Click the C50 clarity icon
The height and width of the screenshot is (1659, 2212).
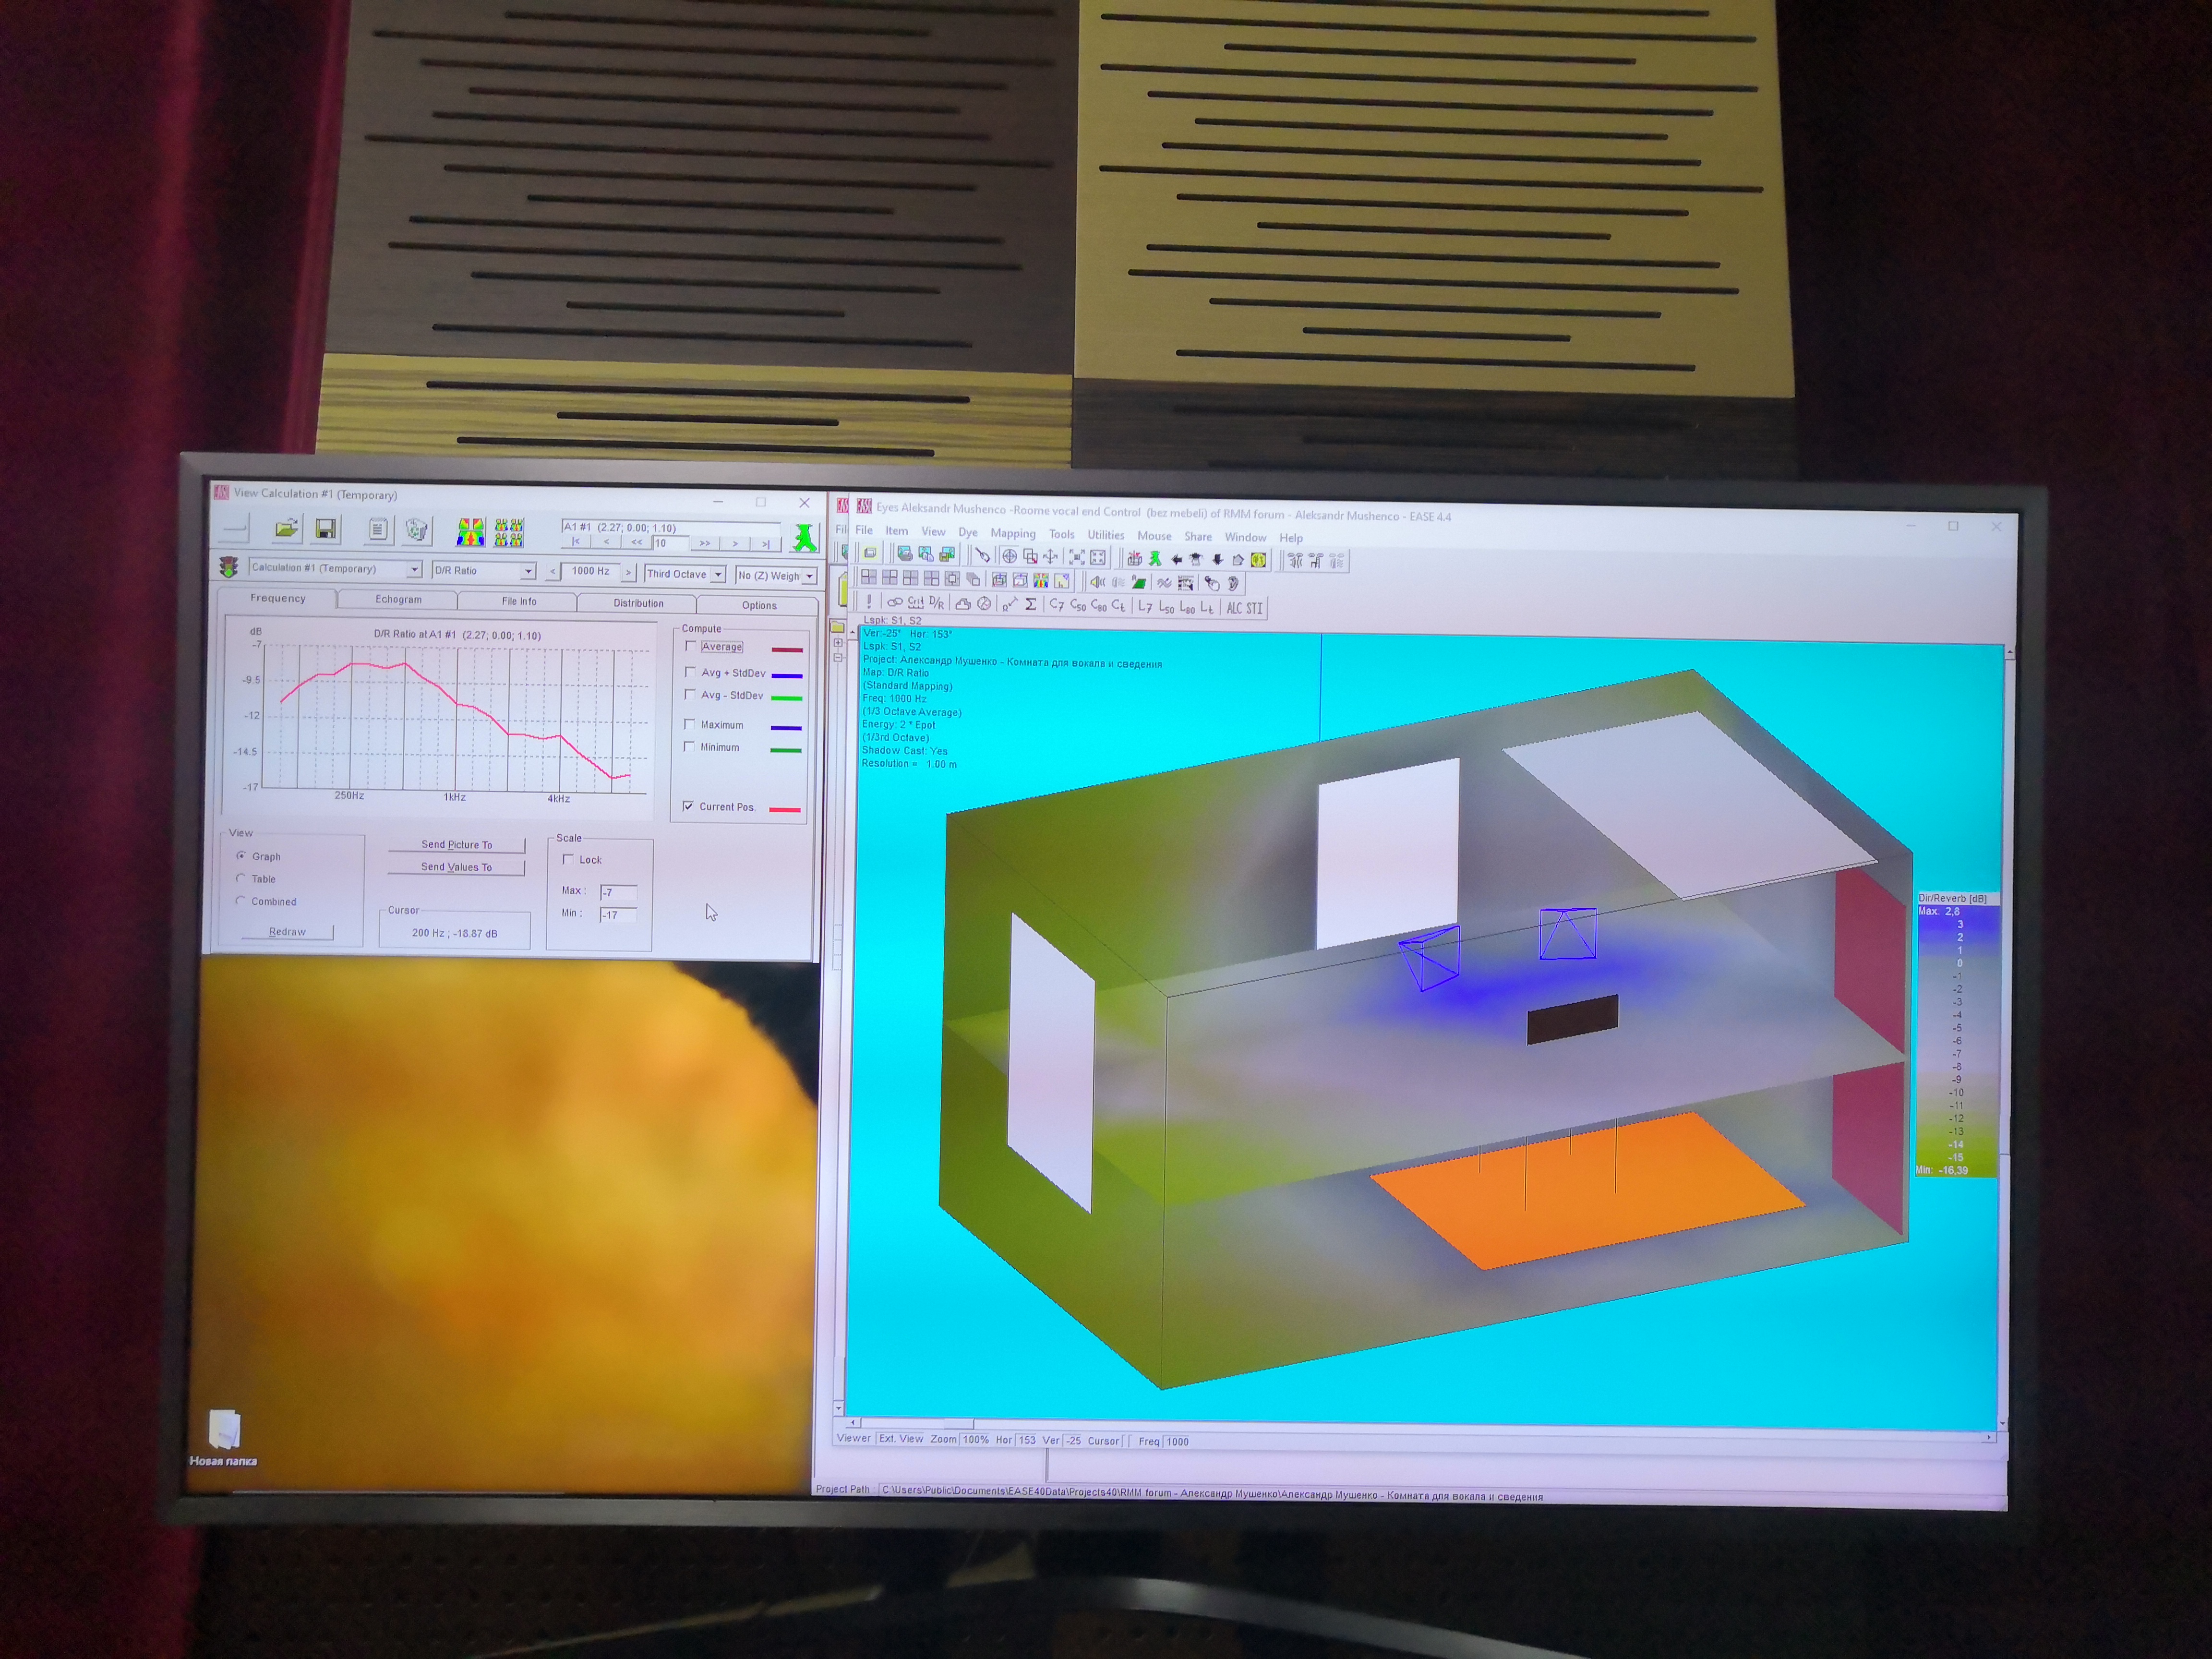click(1078, 606)
